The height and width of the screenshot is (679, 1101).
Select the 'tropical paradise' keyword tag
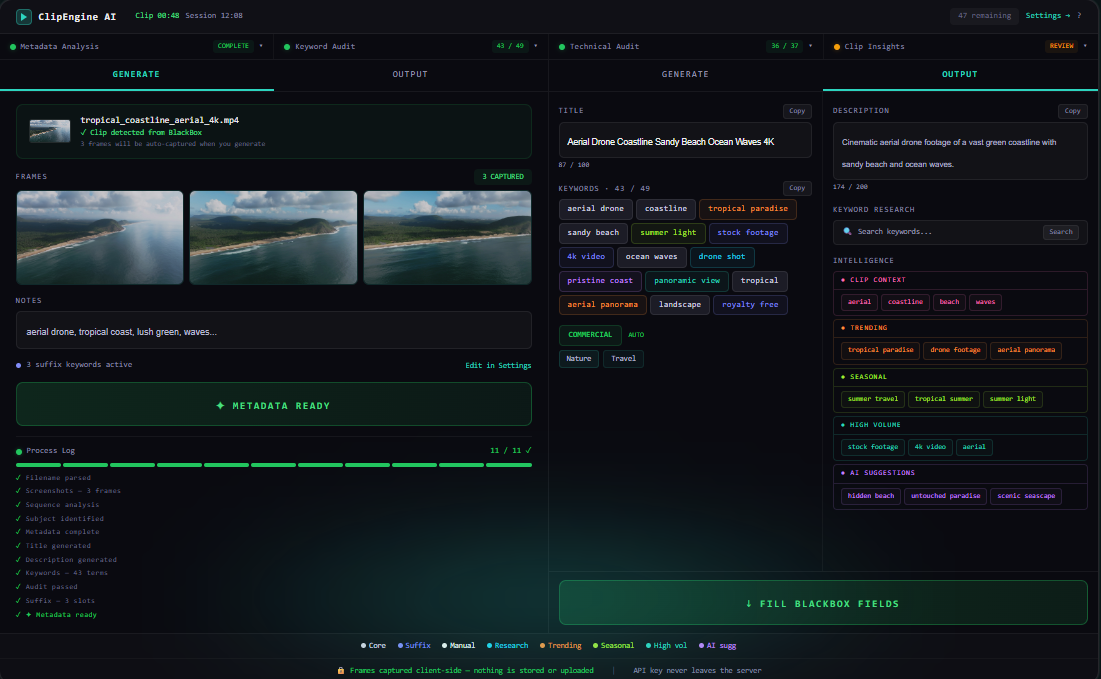748,209
